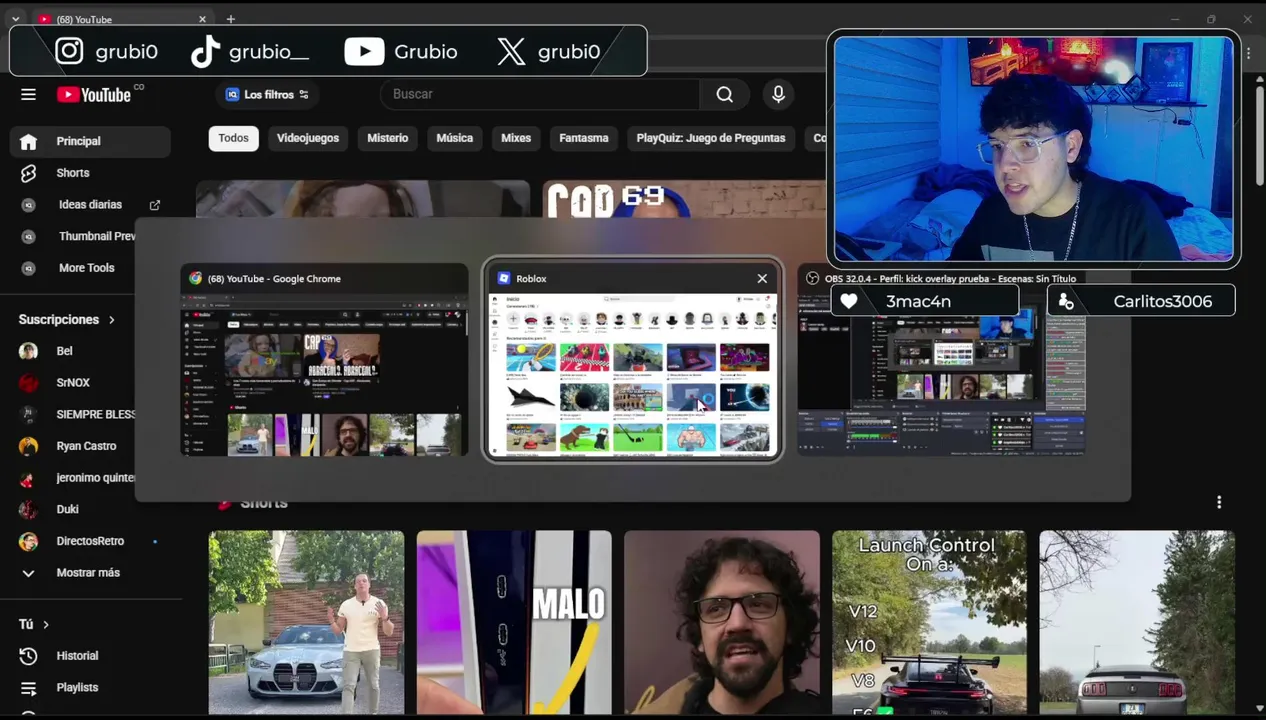This screenshot has height=720, width=1266.
Task: Click the heart icon beside 3mac4n
Action: point(849,301)
